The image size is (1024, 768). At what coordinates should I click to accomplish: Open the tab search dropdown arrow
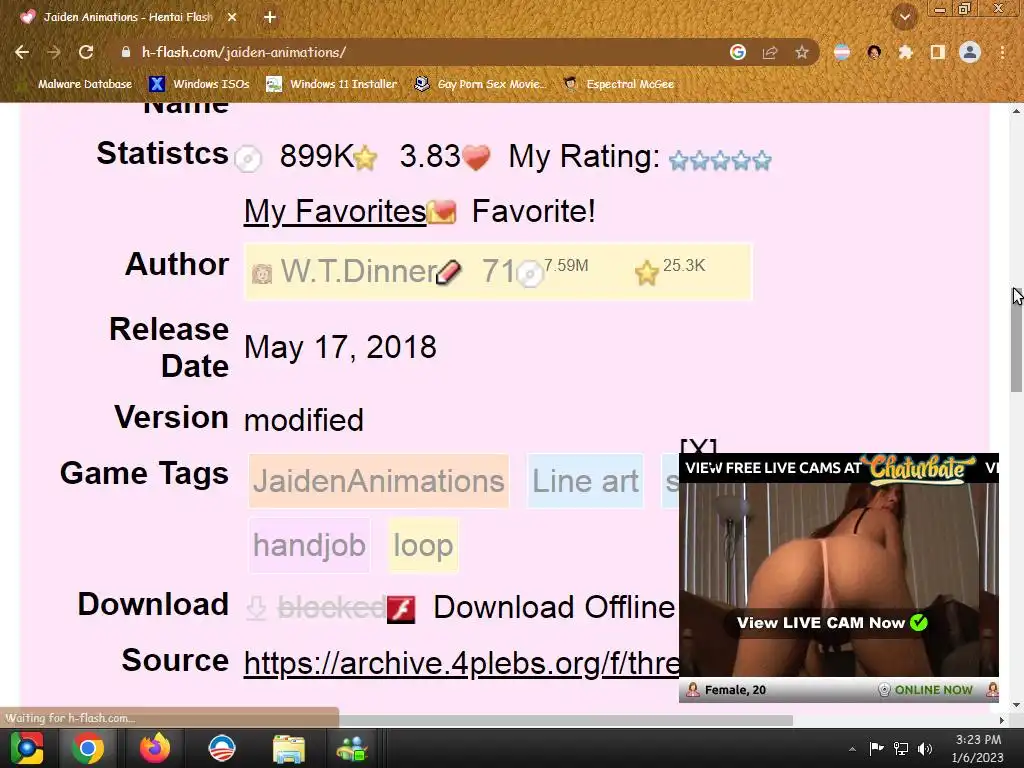point(905,17)
